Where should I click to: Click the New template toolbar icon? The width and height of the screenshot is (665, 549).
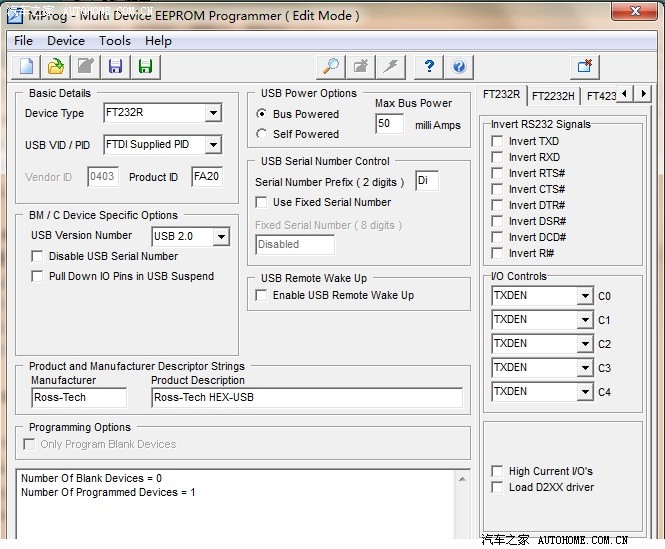(25, 67)
